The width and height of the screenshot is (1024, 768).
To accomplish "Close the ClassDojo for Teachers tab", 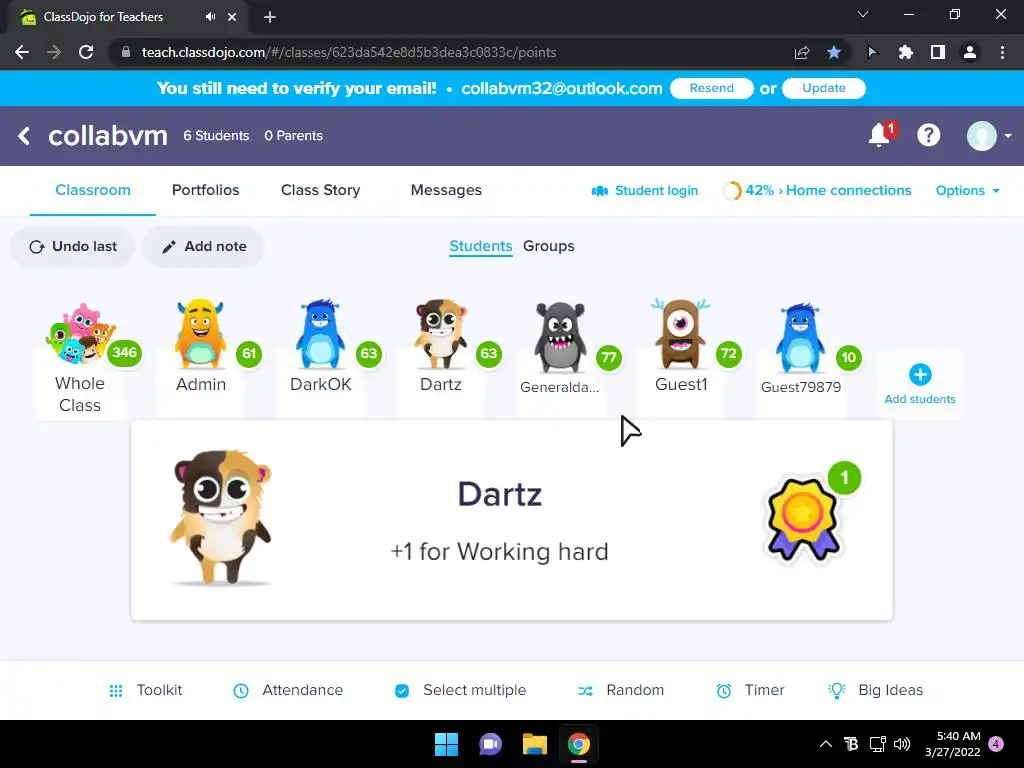I will click(232, 17).
